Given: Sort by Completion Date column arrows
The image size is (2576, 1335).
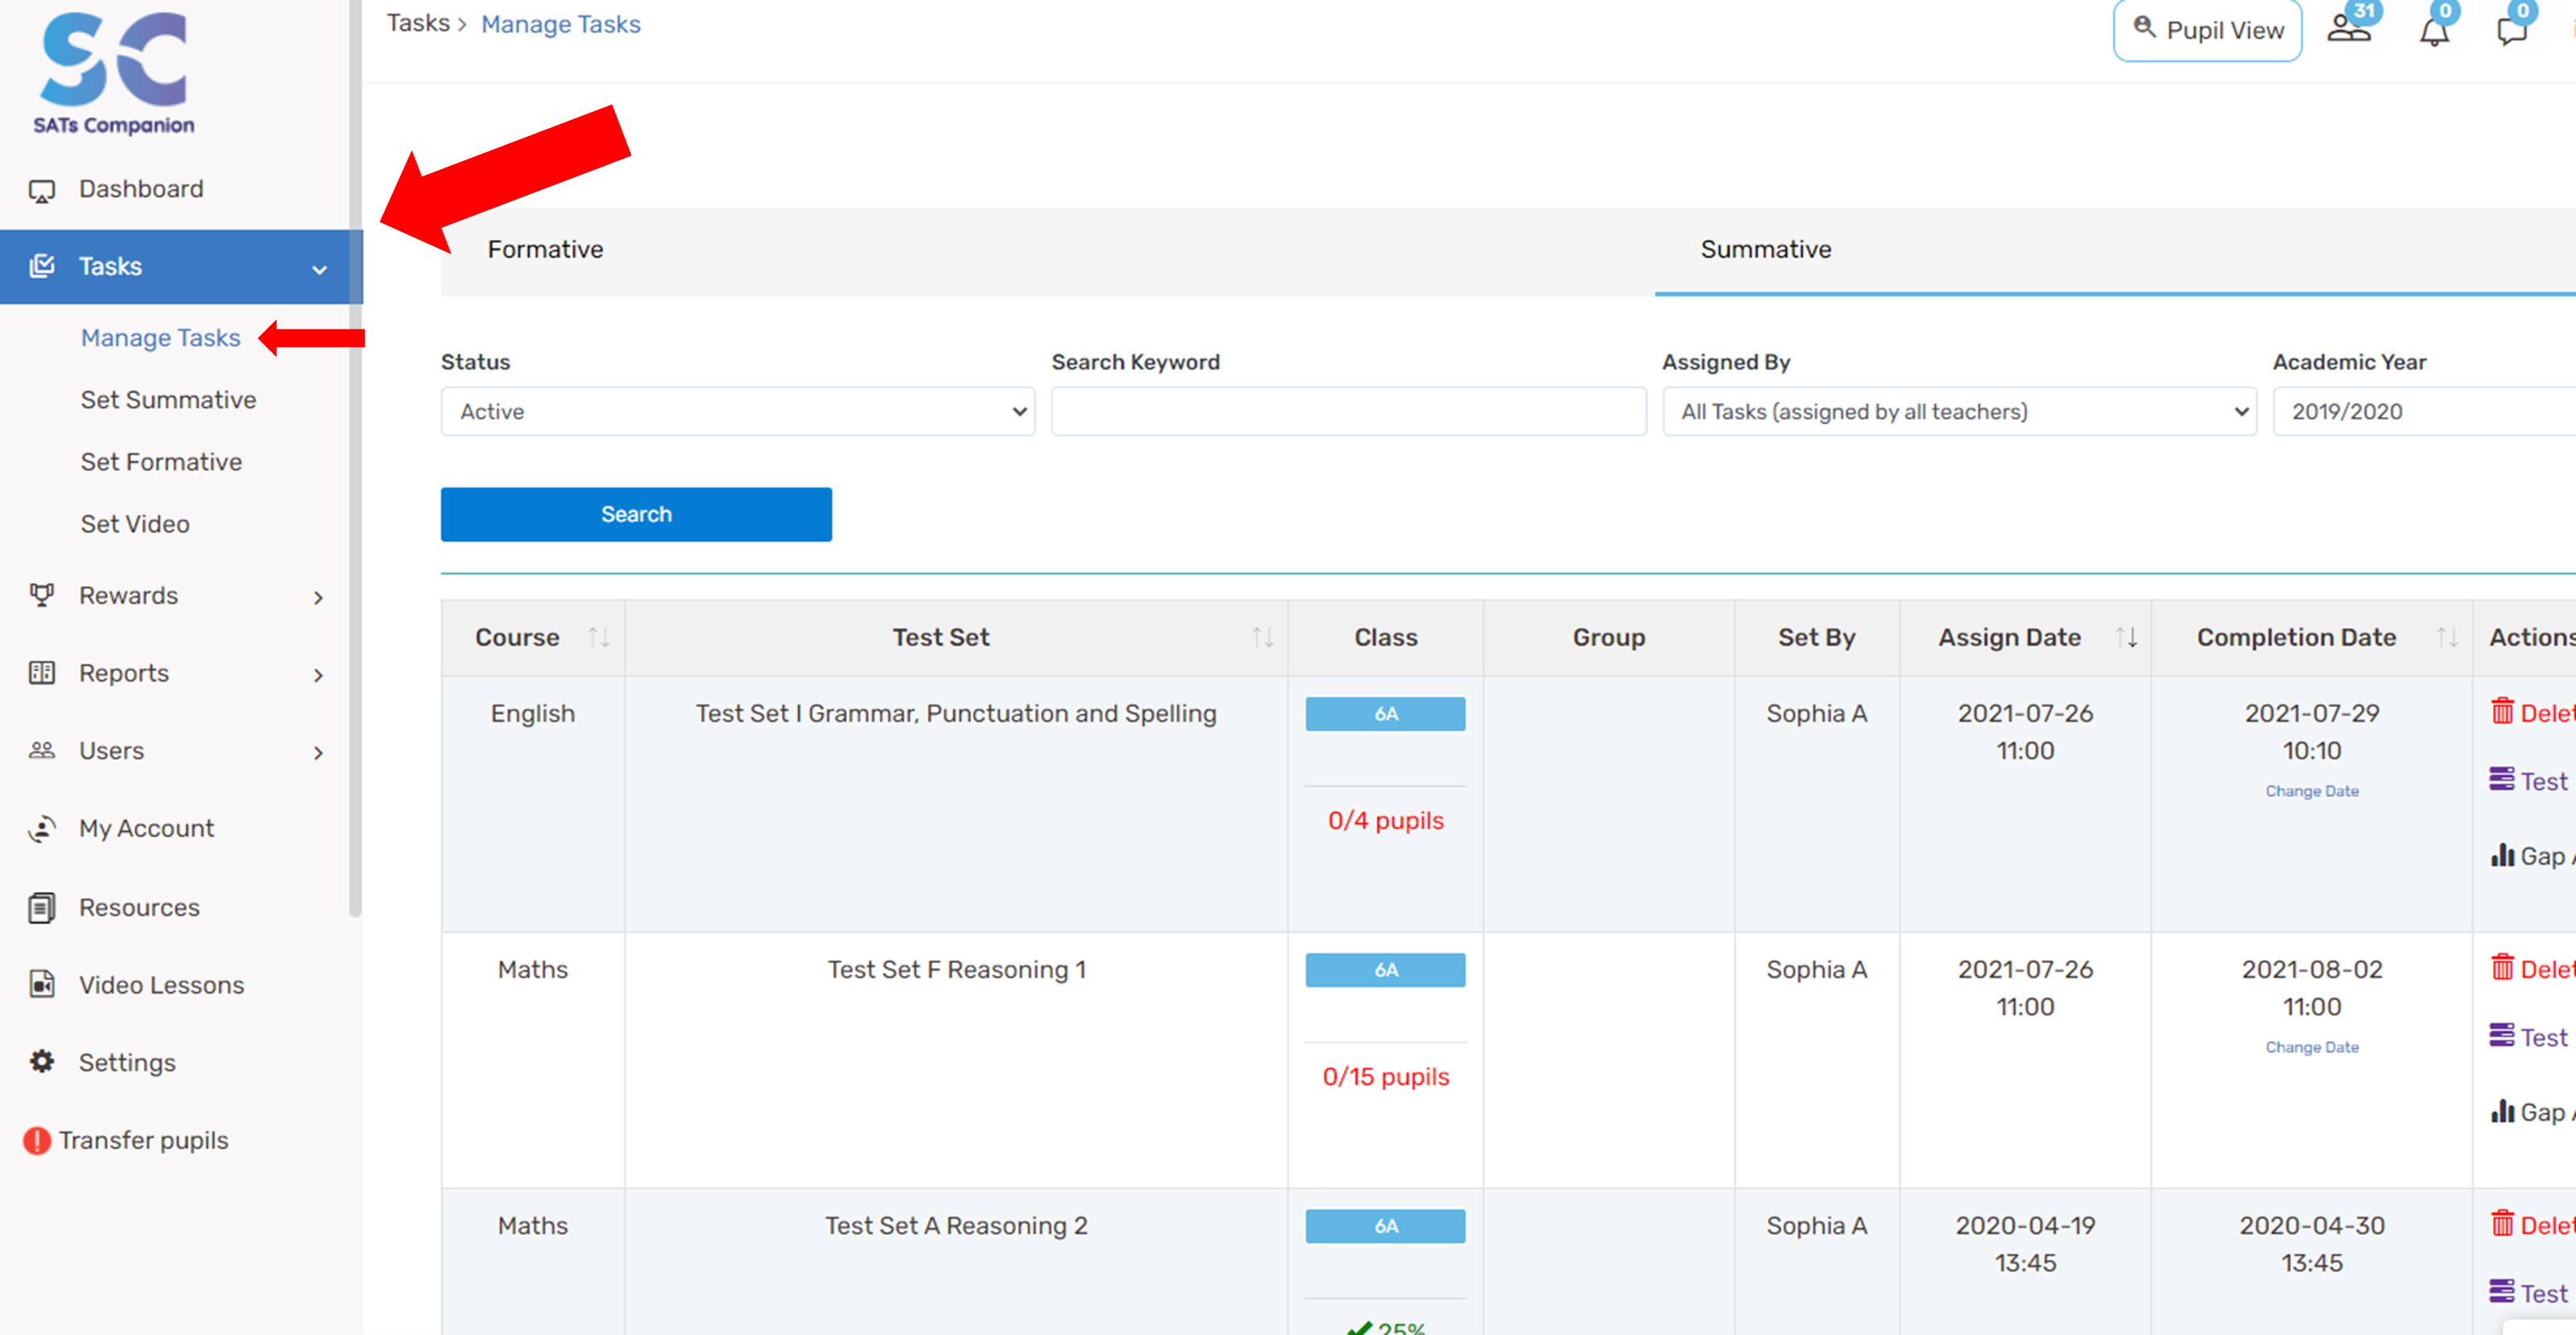Looking at the screenshot, I should [x=2446, y=637].
